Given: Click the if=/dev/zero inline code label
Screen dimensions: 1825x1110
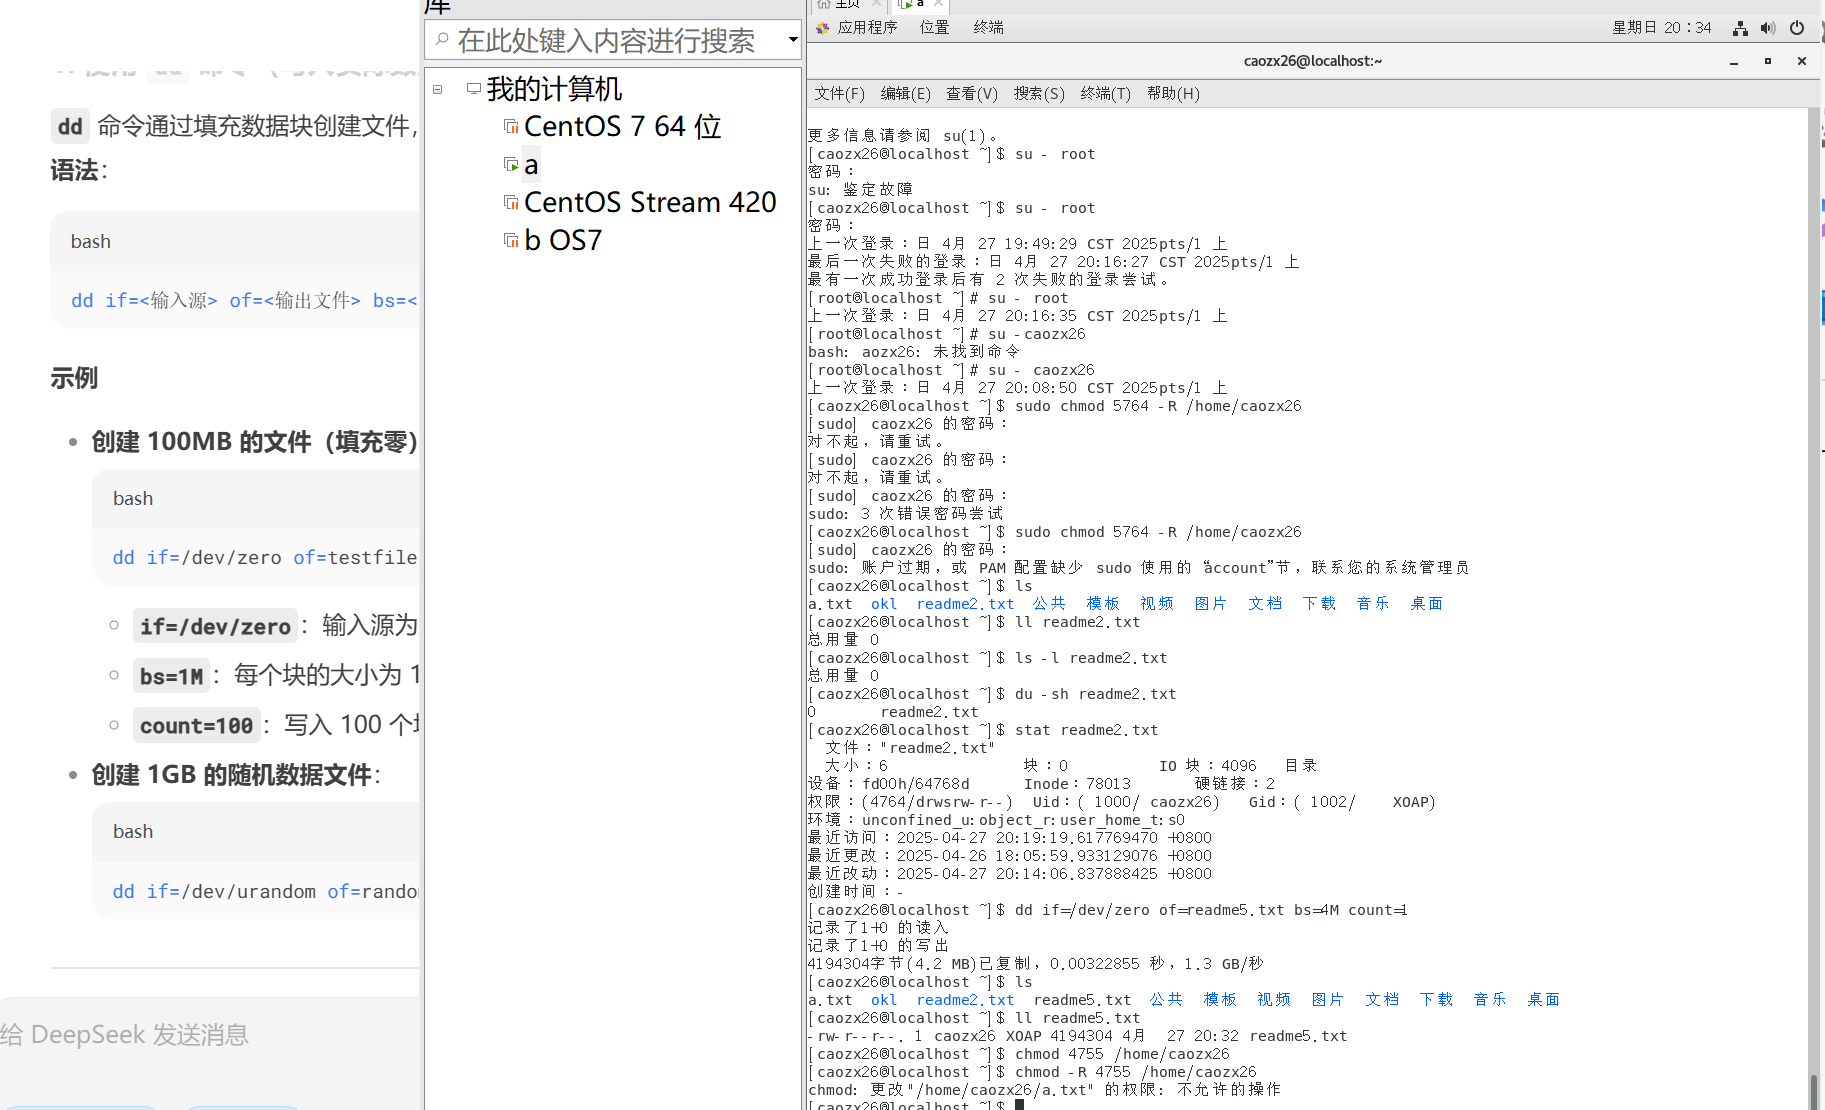Looking at the screenshot, I should coord(215,626).
